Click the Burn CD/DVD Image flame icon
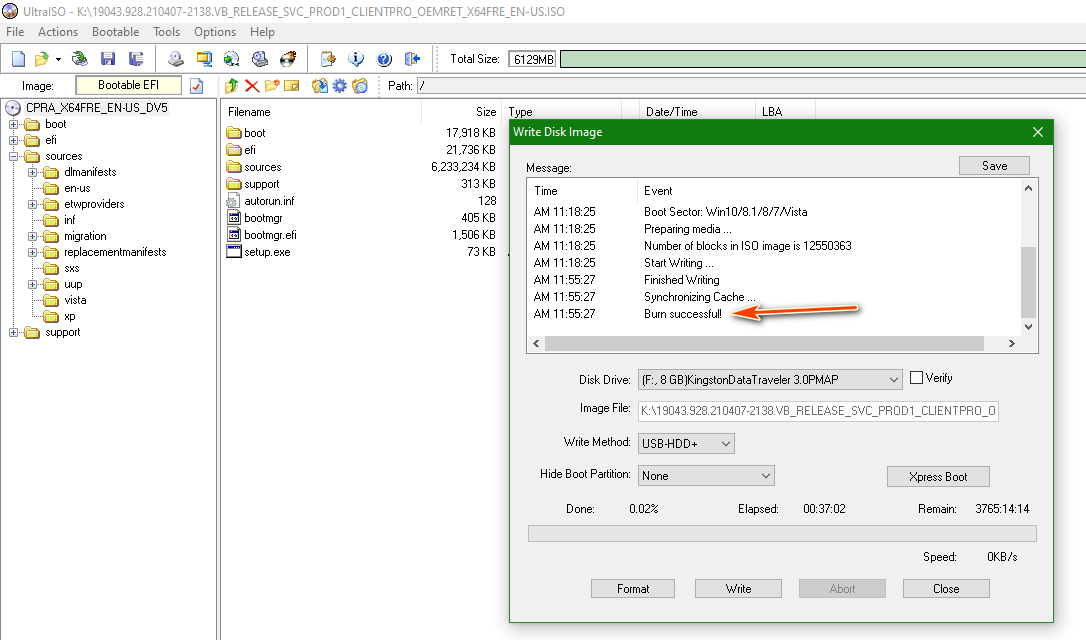The image size is (1086, 640). tap(287, 59)
